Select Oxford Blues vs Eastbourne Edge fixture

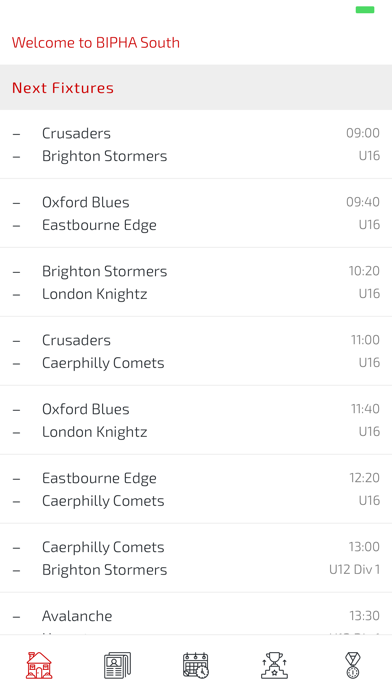pyautogui.click(x=196, y=213)
